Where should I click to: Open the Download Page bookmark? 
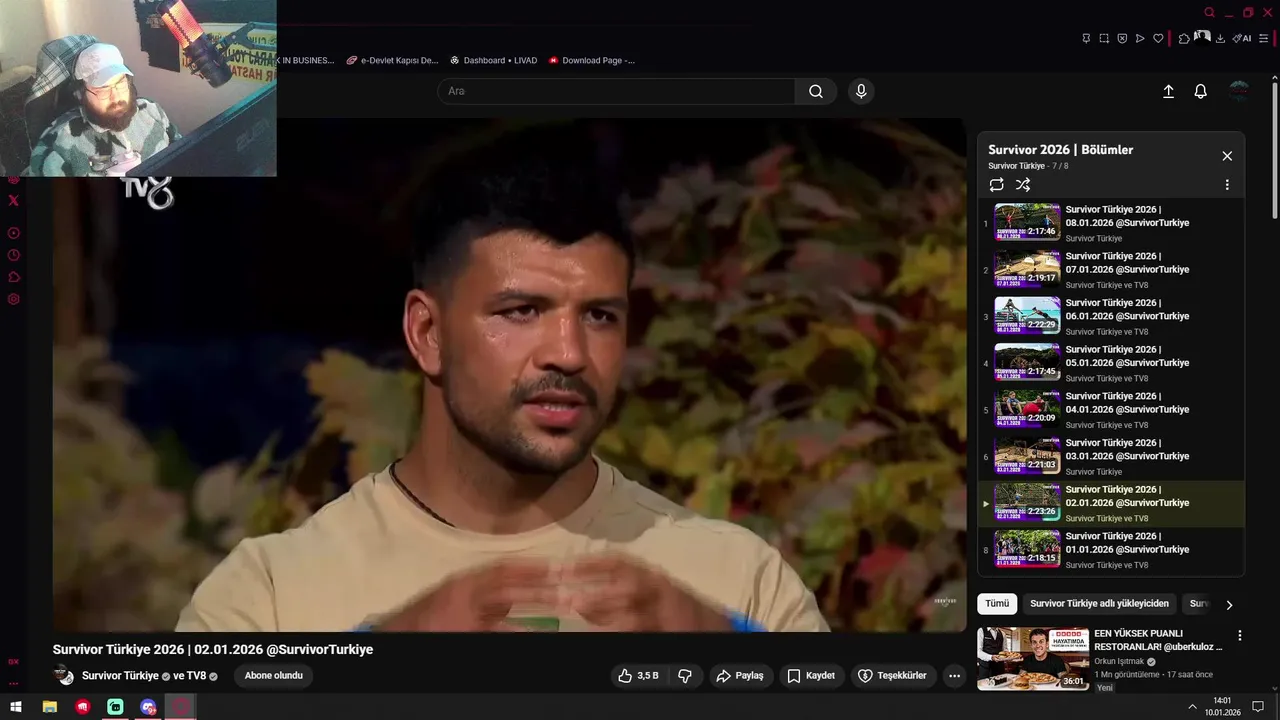click(x=591, y=60)
